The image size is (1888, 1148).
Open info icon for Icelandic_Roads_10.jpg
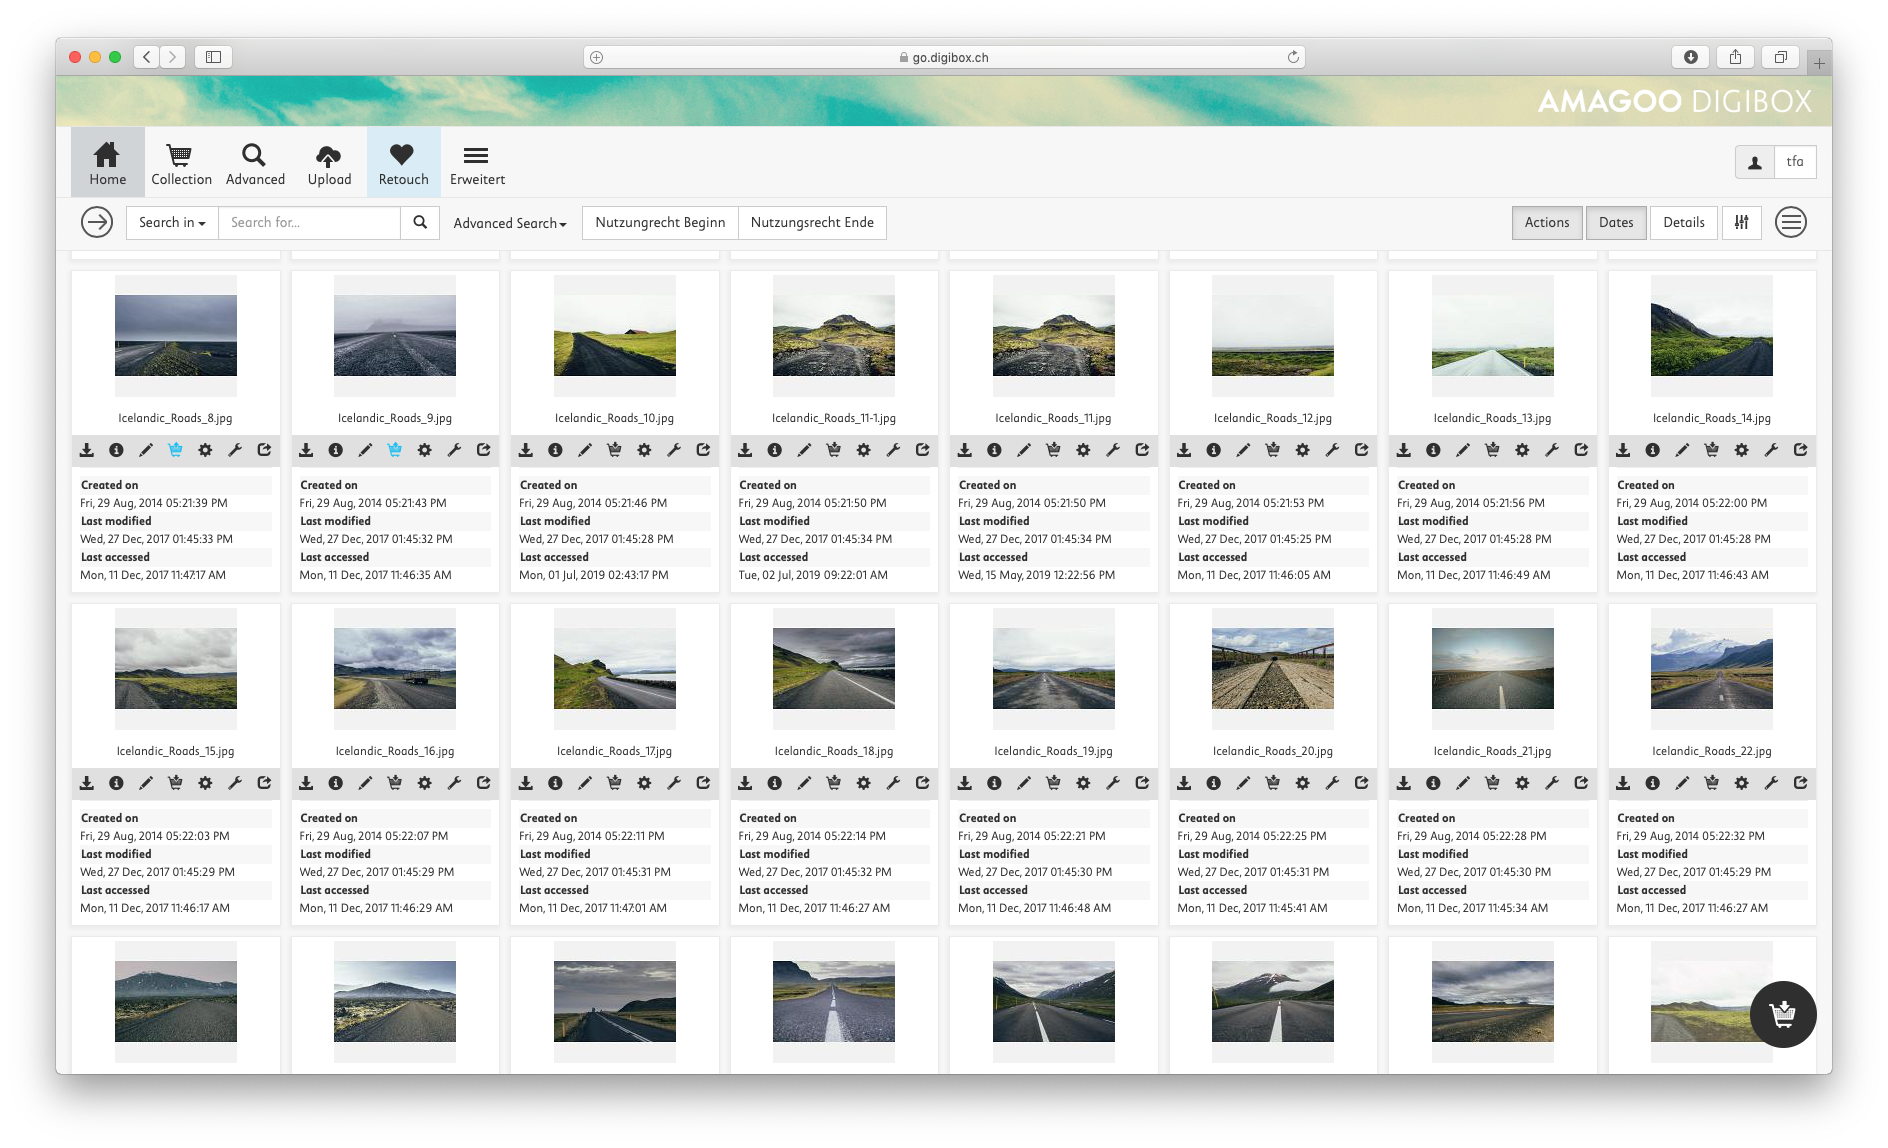coord(555,450)
